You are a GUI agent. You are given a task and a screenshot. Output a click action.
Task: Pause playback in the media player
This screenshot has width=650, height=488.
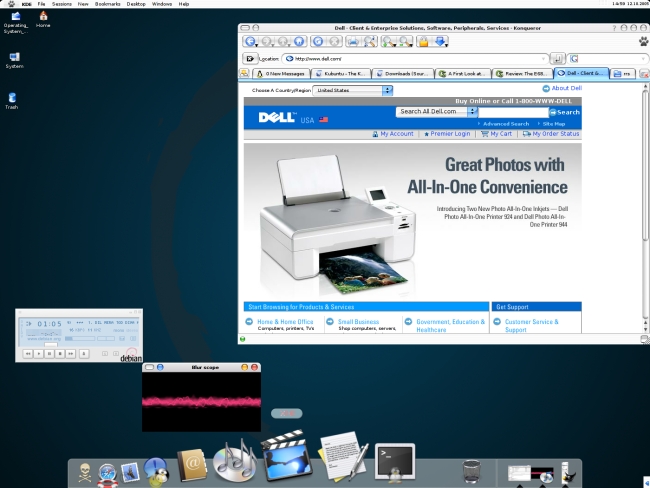49,354
